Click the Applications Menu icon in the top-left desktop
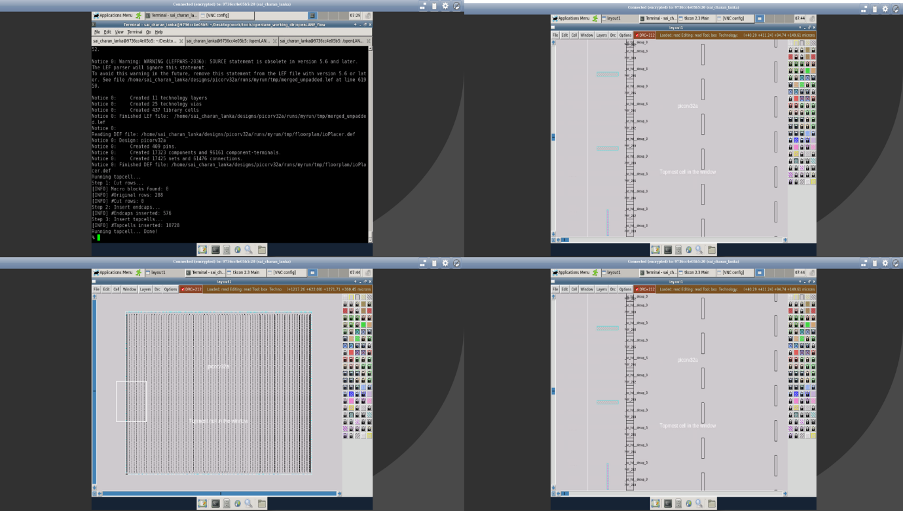This screenshot has height=512, width=904. (x=109, y=16)
